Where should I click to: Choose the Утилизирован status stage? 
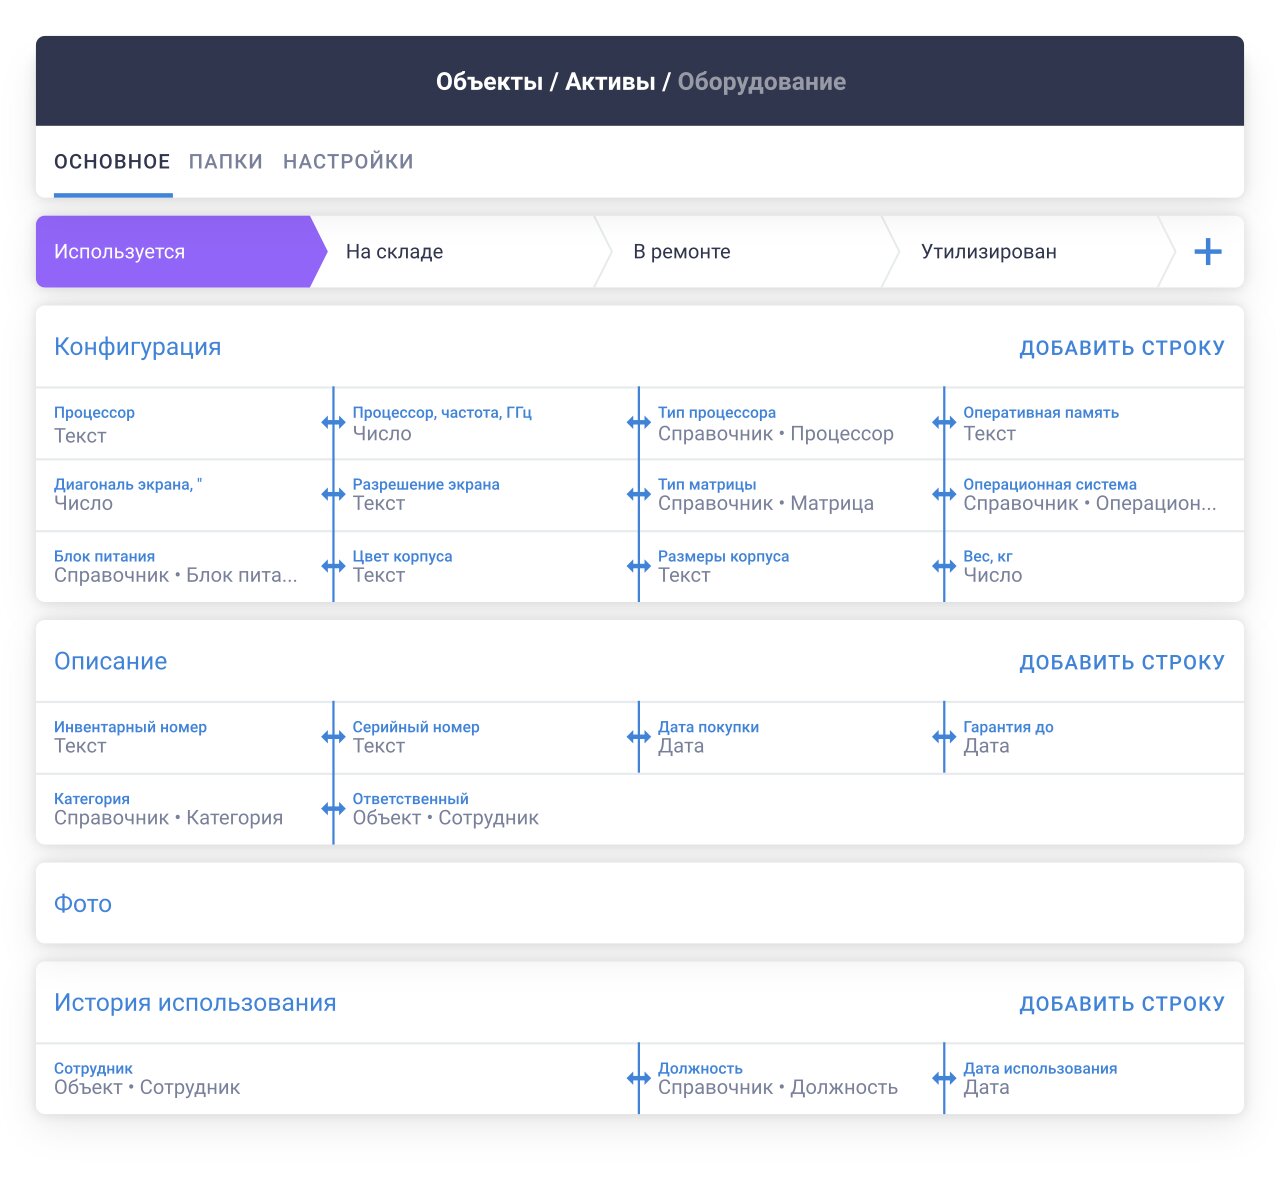(988, 252)
